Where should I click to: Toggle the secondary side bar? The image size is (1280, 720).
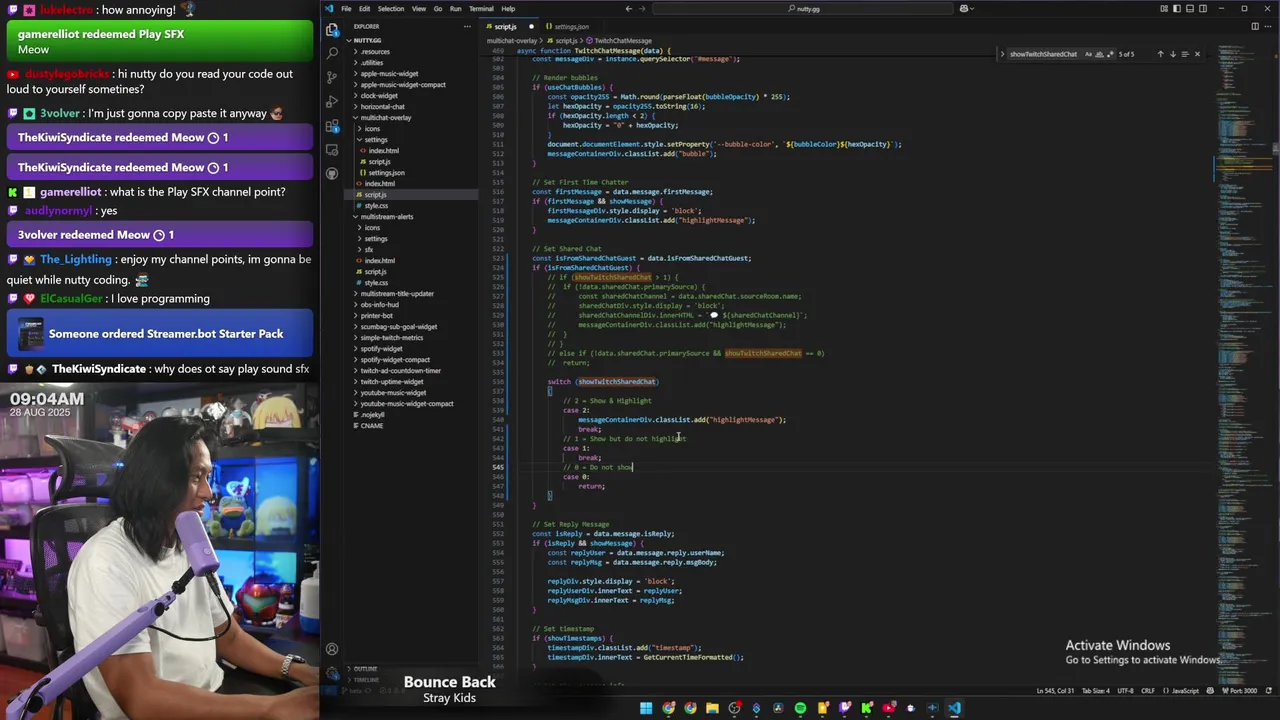click(1203, 8)
